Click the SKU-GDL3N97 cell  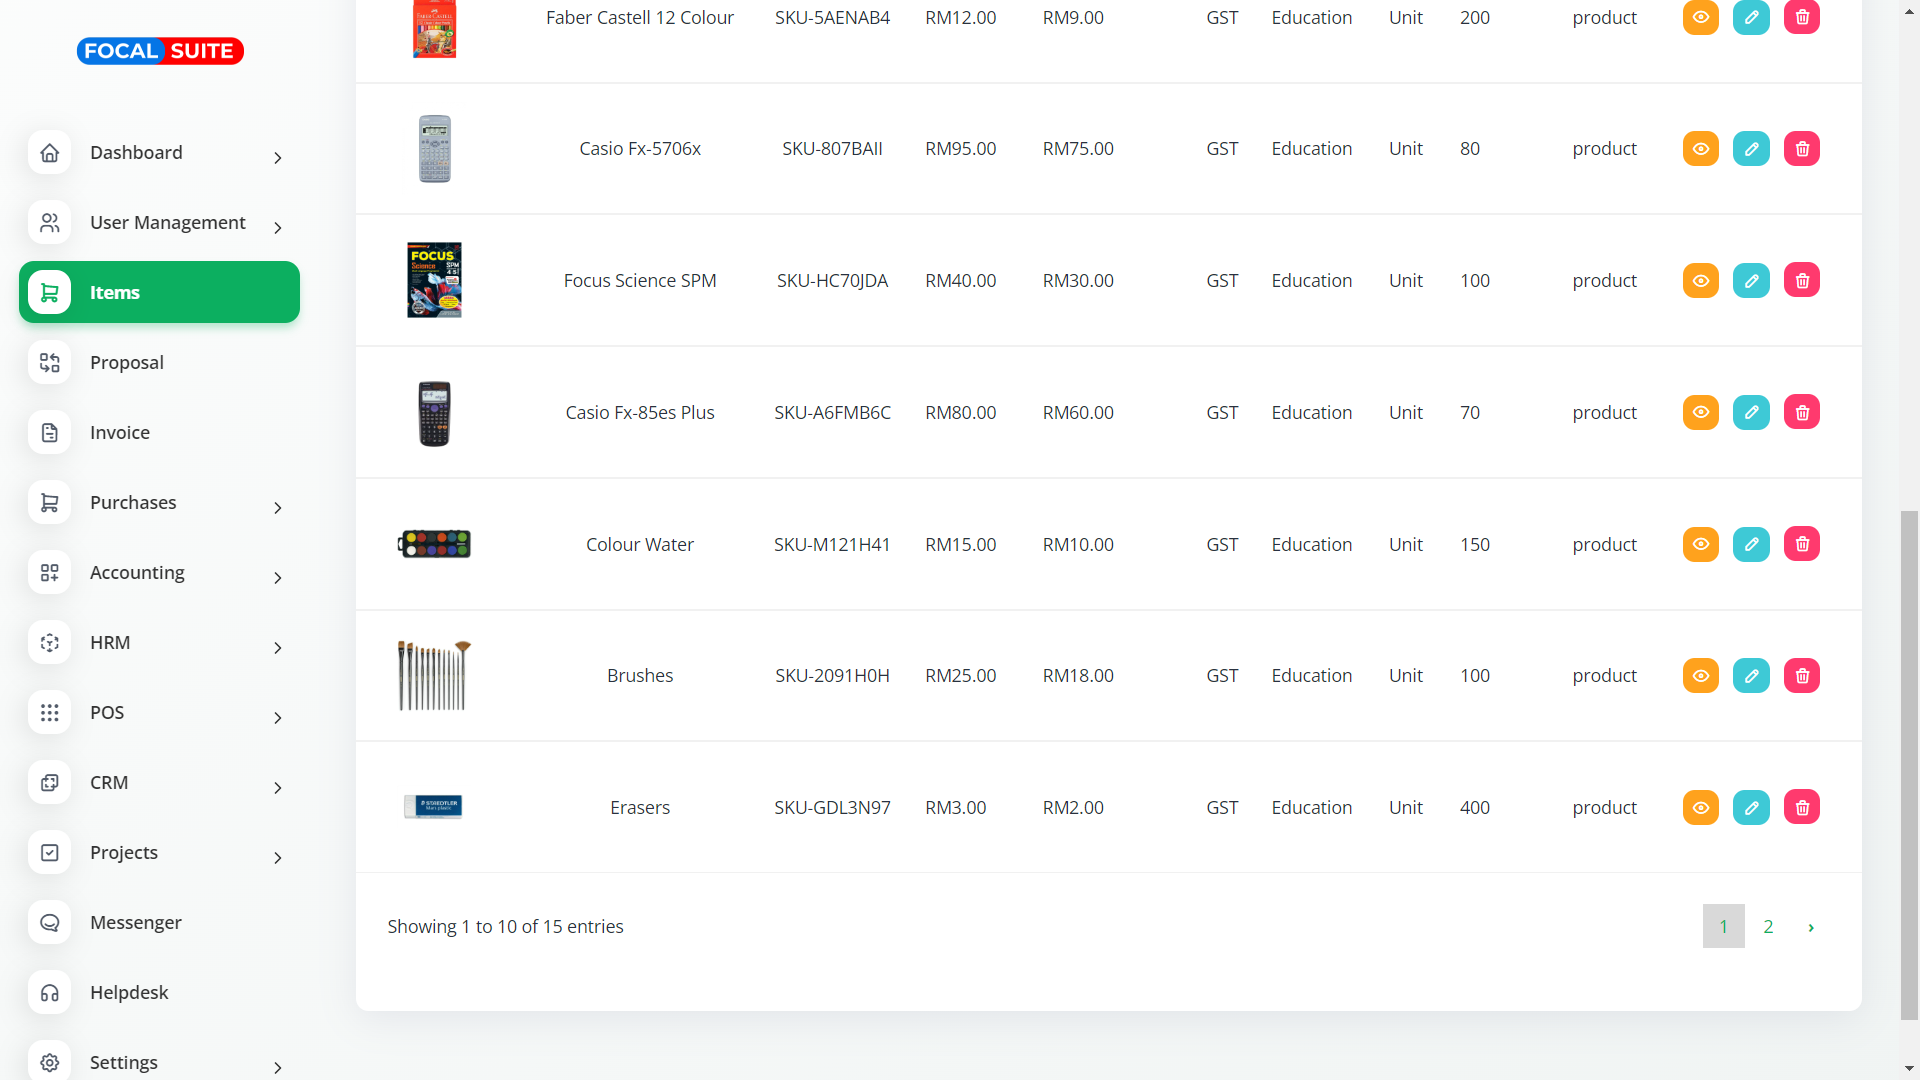point(832,808)
